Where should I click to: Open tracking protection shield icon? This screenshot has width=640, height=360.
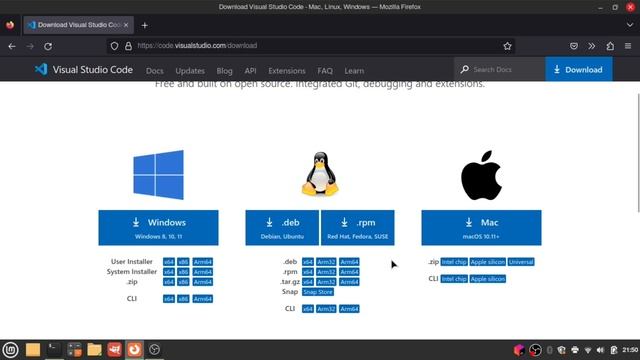pos(114,46)
